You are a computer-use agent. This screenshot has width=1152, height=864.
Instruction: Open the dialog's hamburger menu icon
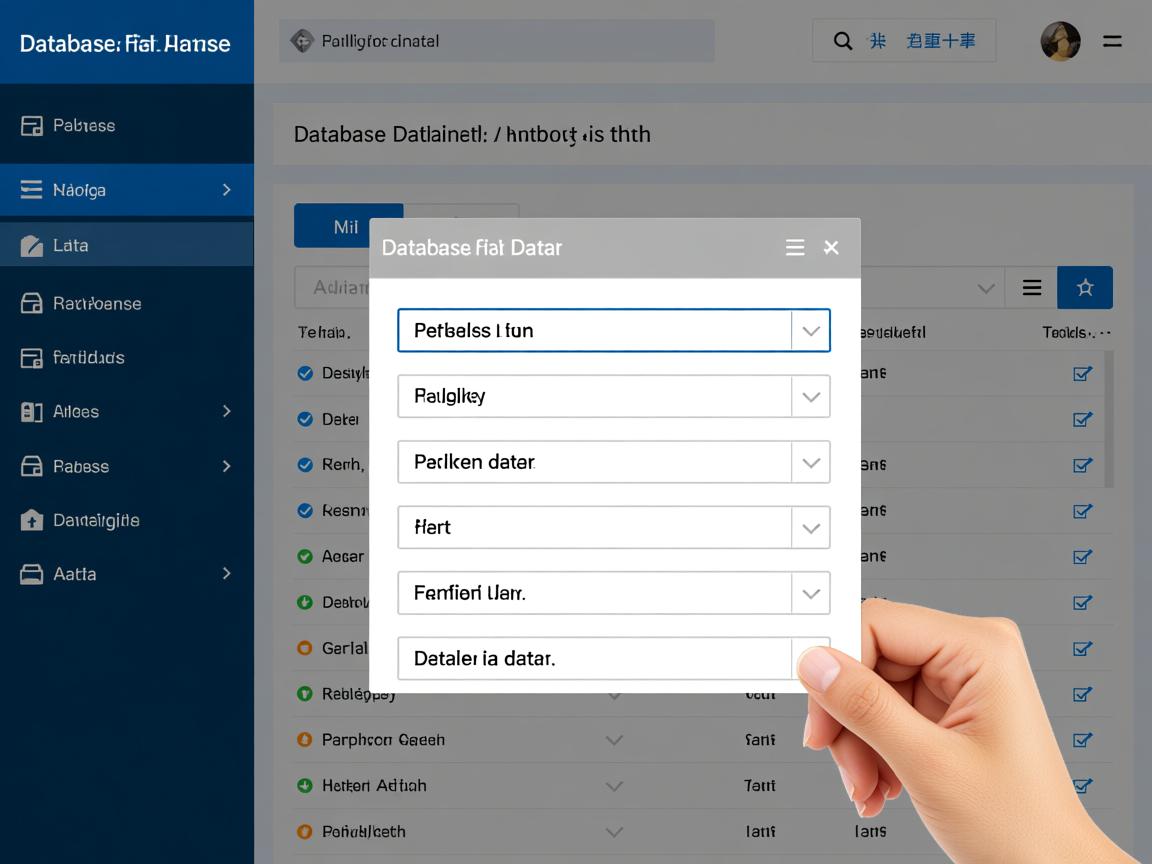tap(795, 248)
